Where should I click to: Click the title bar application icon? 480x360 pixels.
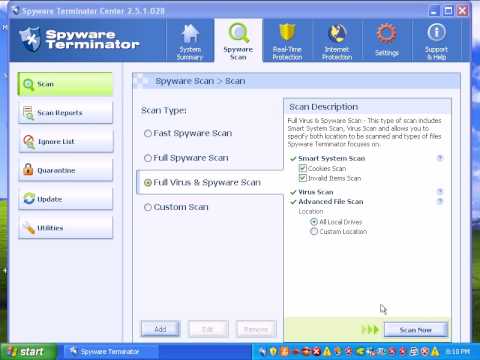[15, 10]
